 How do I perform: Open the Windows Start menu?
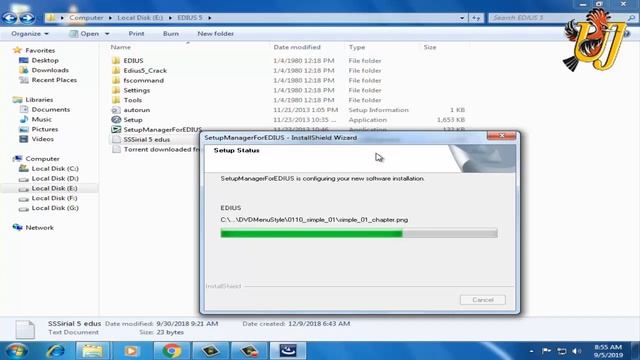click(x=17, y=351)
